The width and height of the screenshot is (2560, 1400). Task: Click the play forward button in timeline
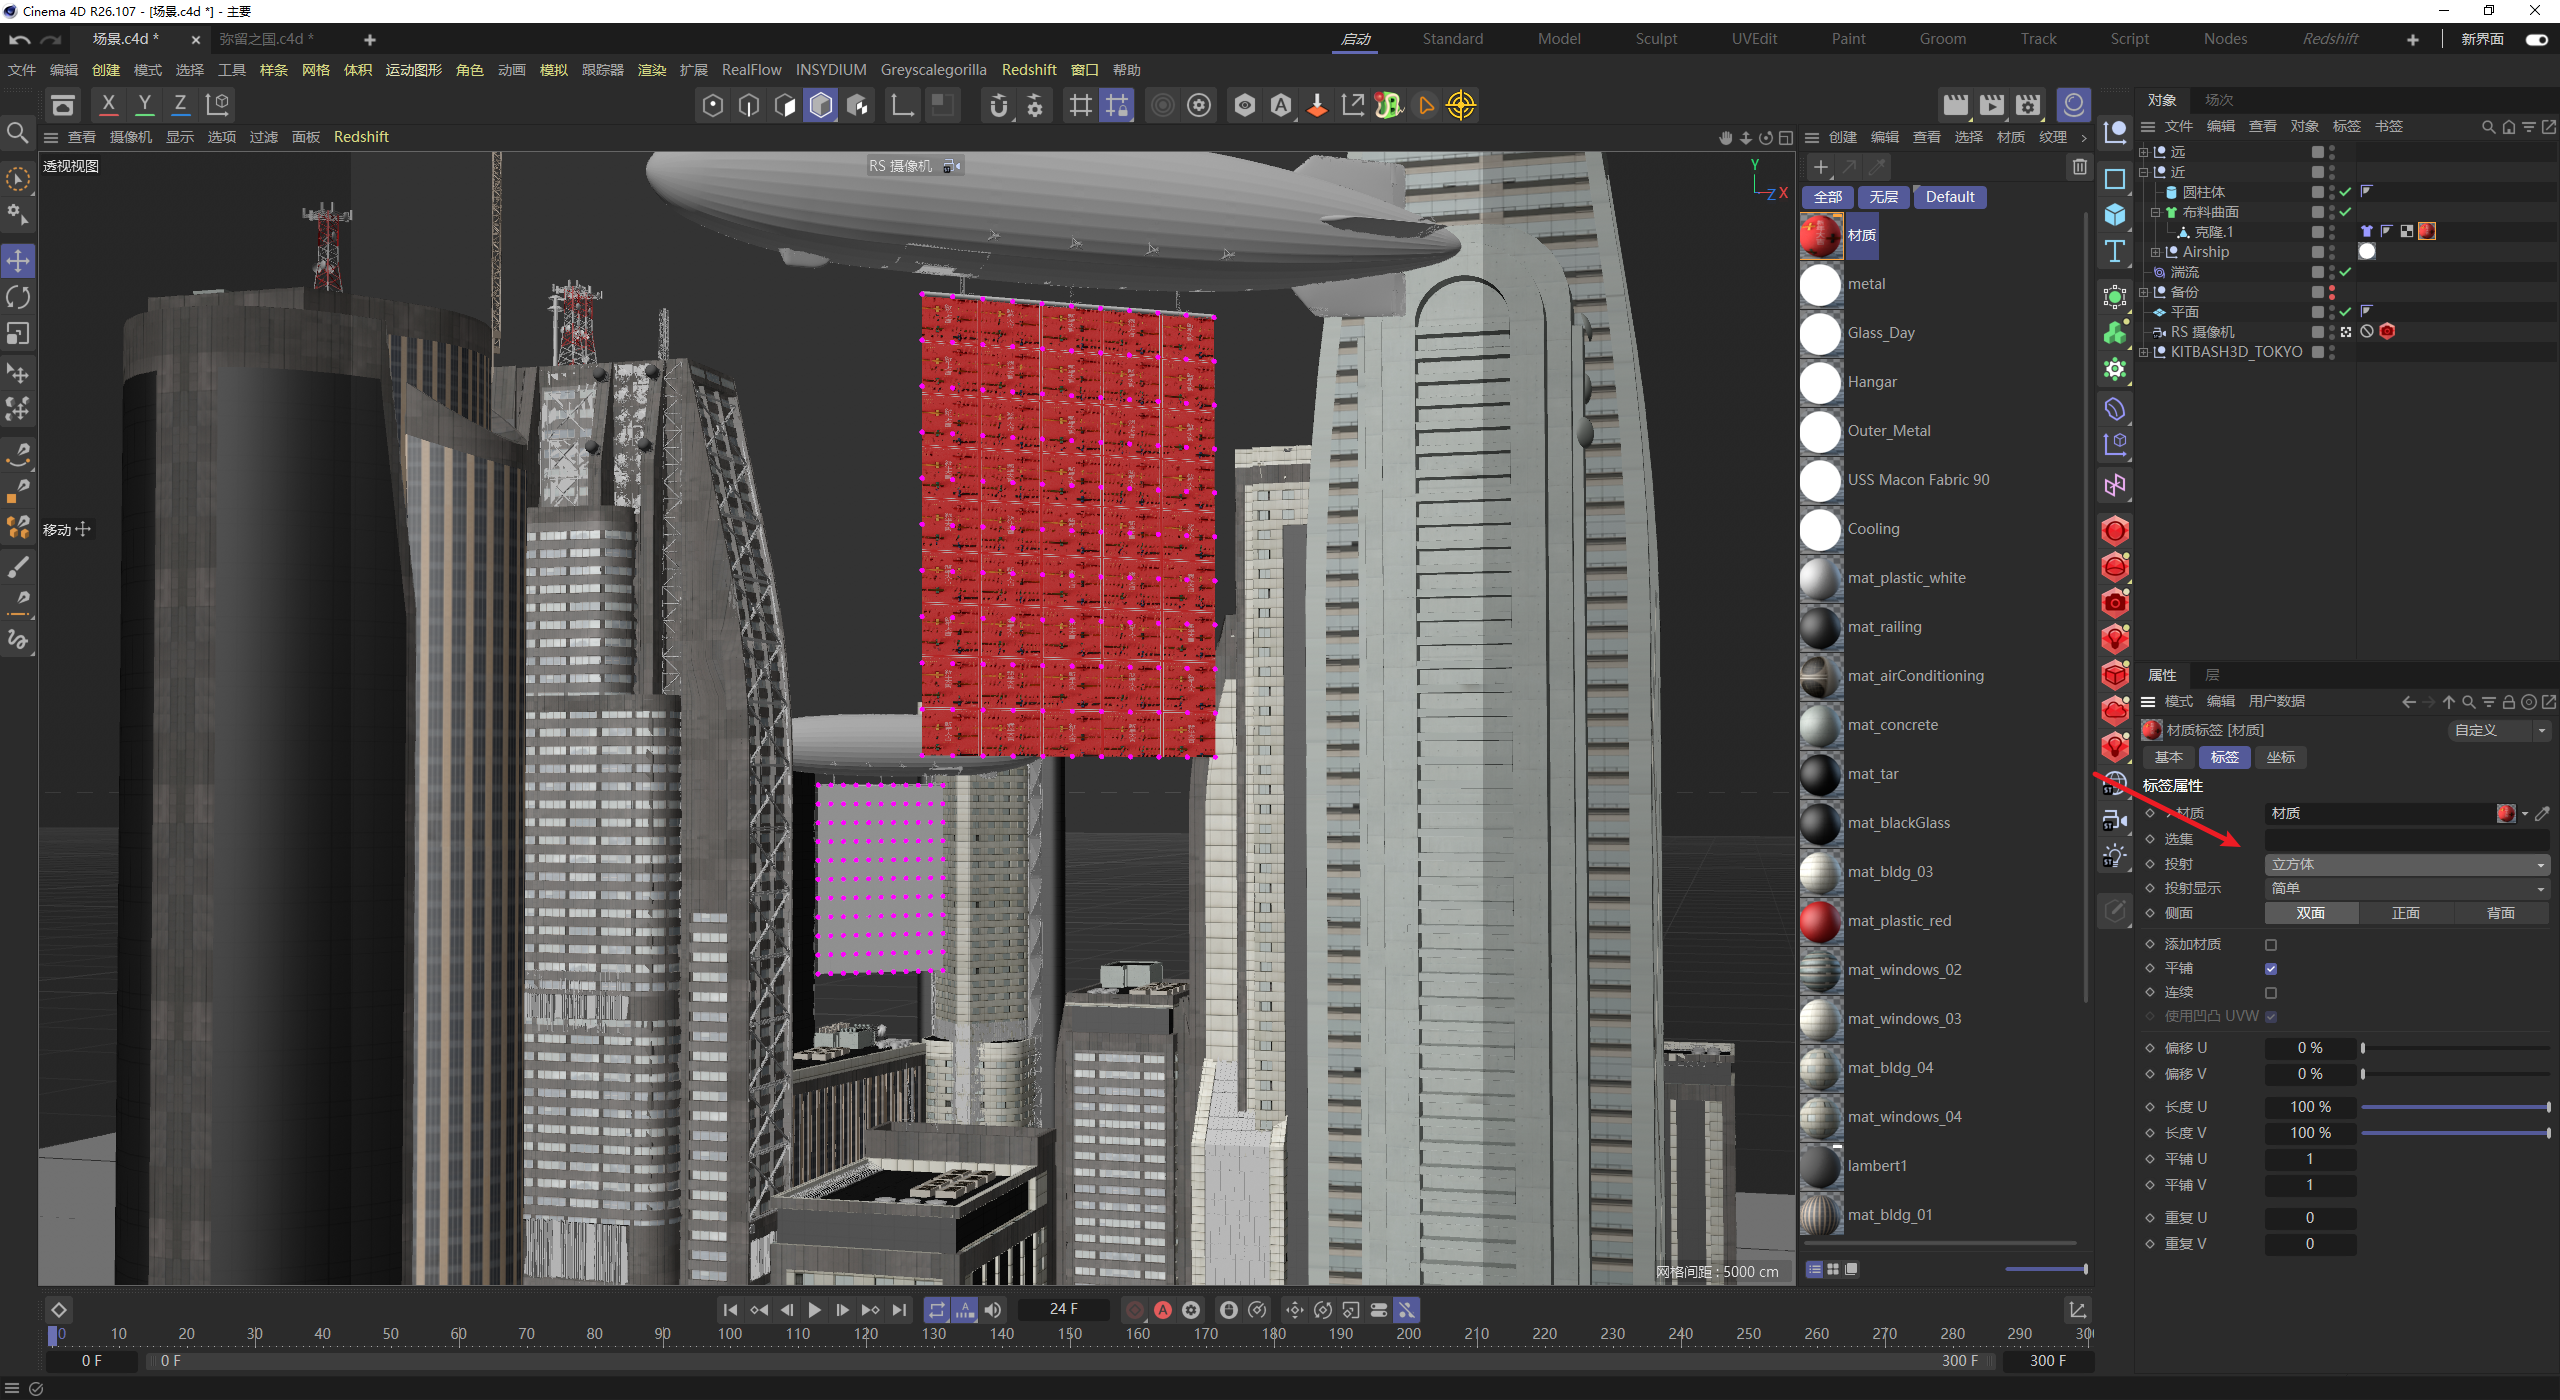pos(814,1310)
